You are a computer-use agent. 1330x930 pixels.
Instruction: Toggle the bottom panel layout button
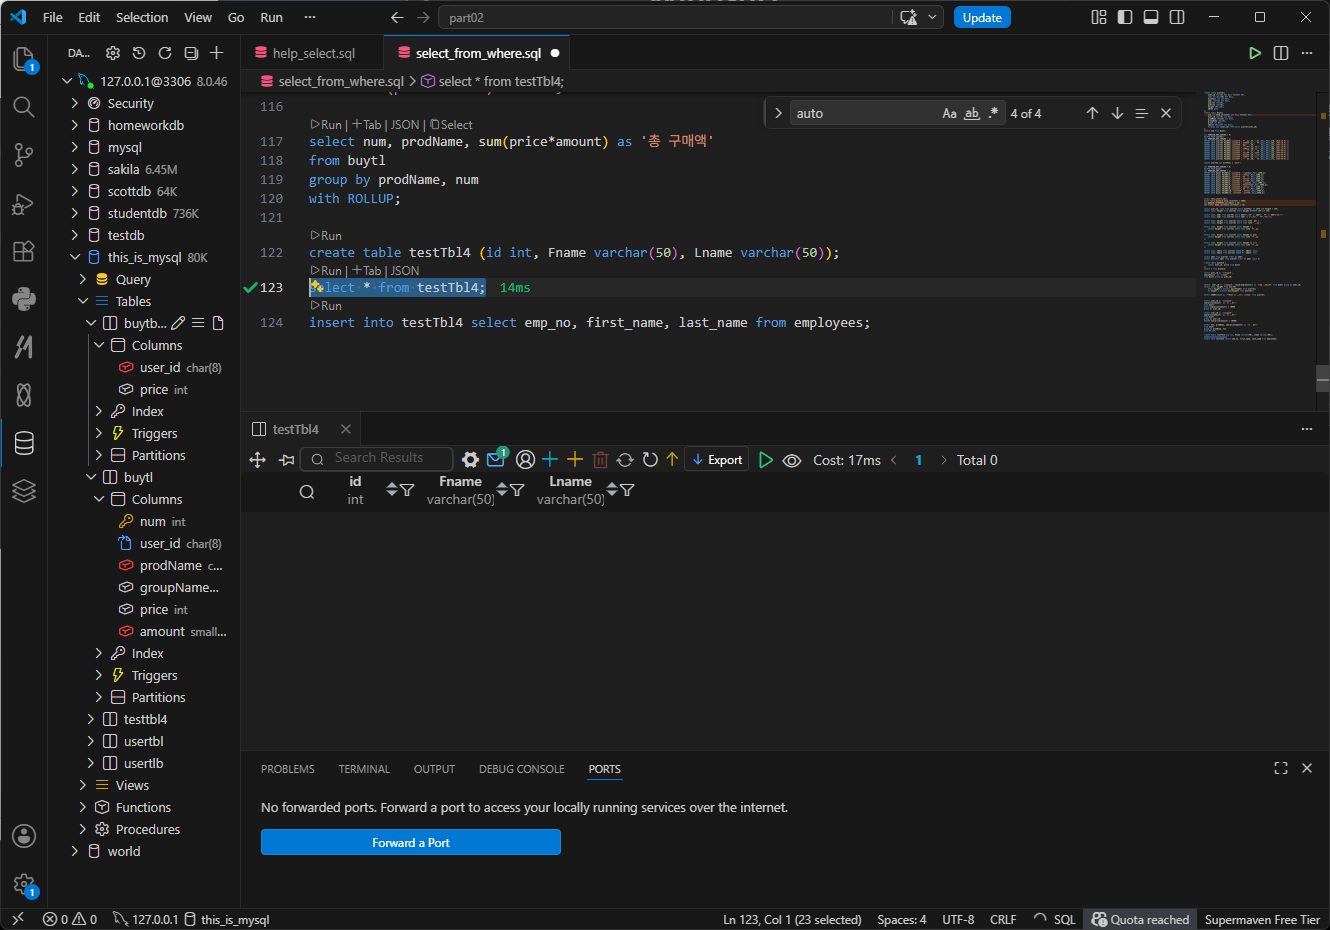[1151, 17]
